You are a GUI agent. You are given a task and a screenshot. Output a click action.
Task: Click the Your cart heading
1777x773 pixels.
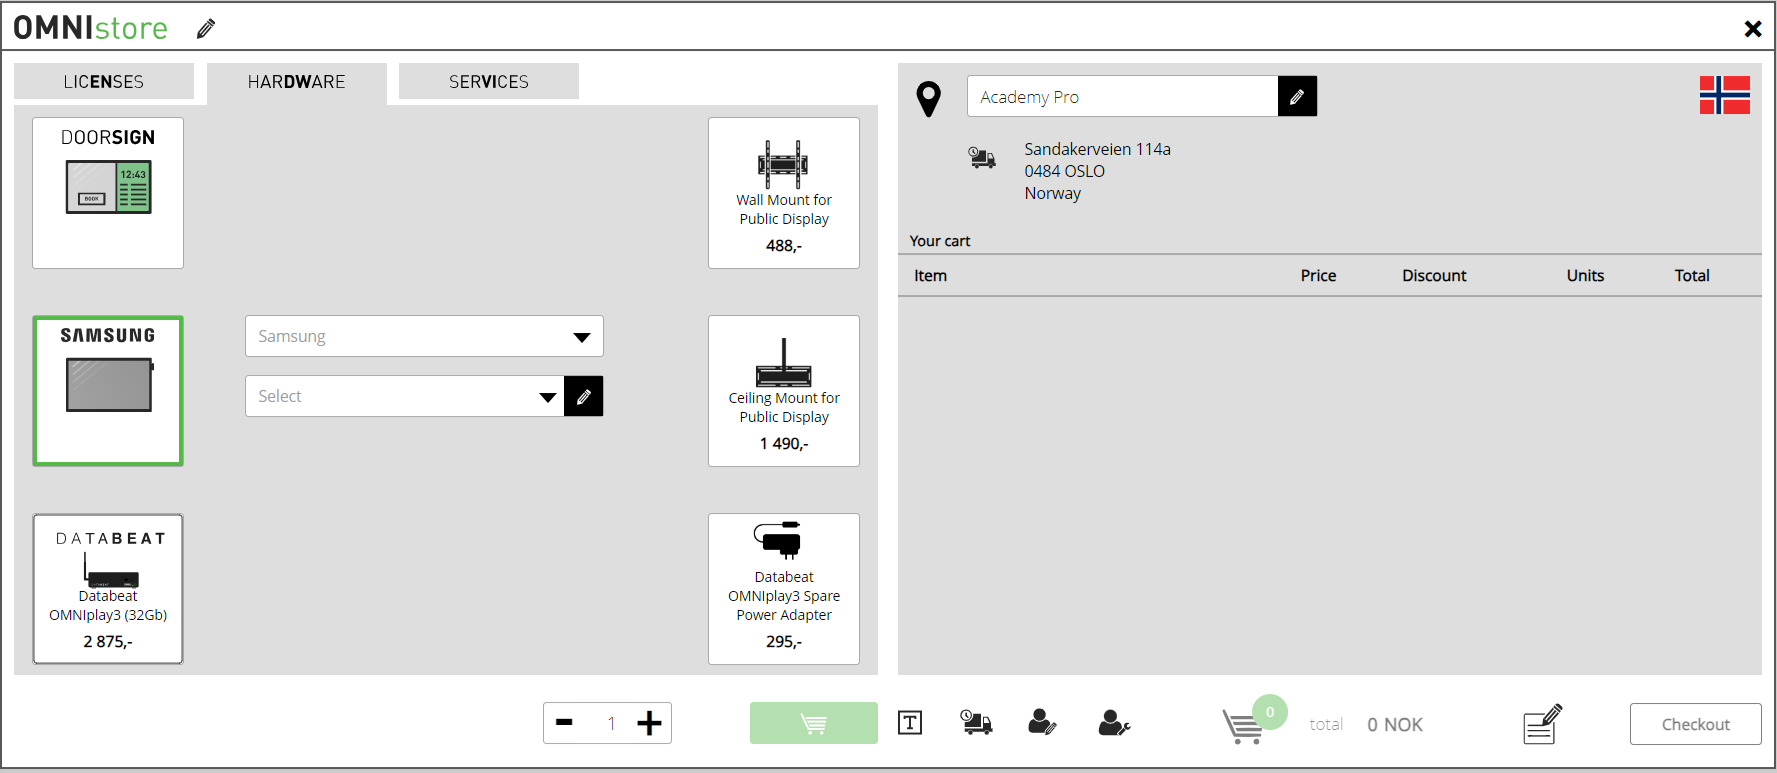coord(940,241)
